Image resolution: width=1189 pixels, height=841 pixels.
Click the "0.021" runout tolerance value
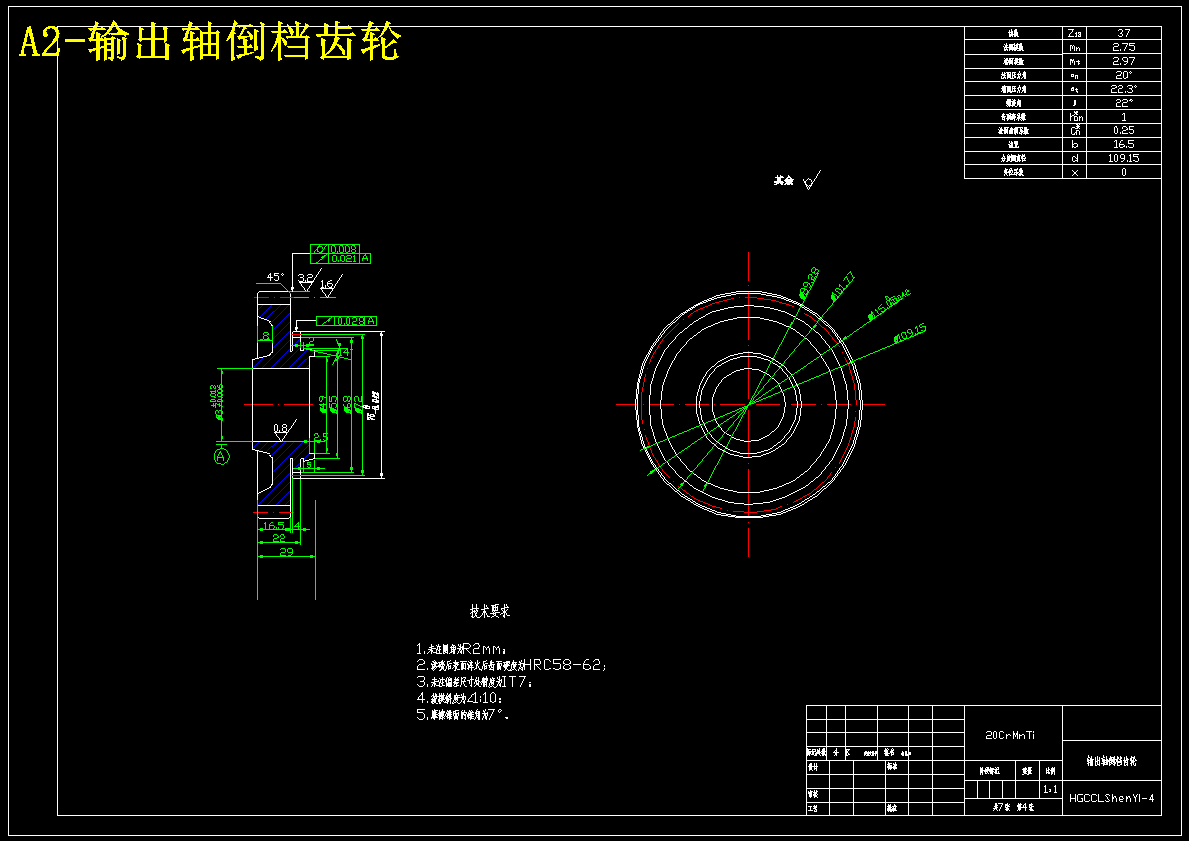(x=344, y=259)
